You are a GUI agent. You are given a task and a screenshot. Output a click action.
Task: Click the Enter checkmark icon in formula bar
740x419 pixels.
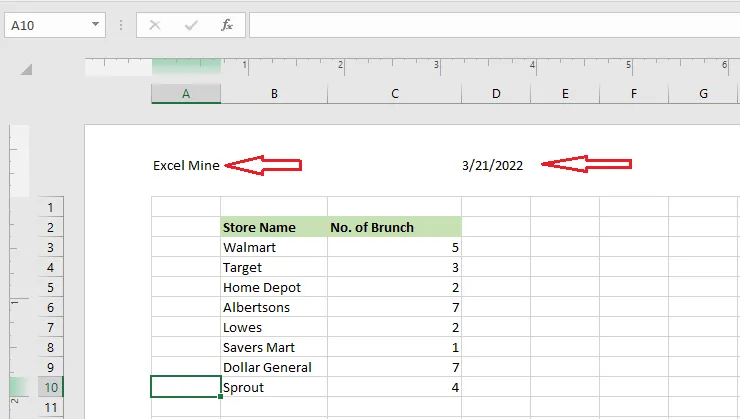(191, 25)
